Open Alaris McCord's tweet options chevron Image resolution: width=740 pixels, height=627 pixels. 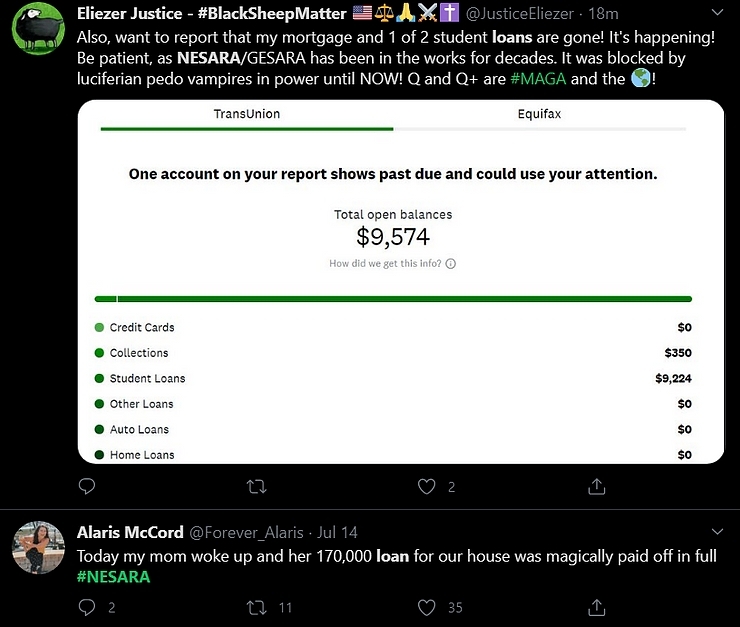click(717, 532)
